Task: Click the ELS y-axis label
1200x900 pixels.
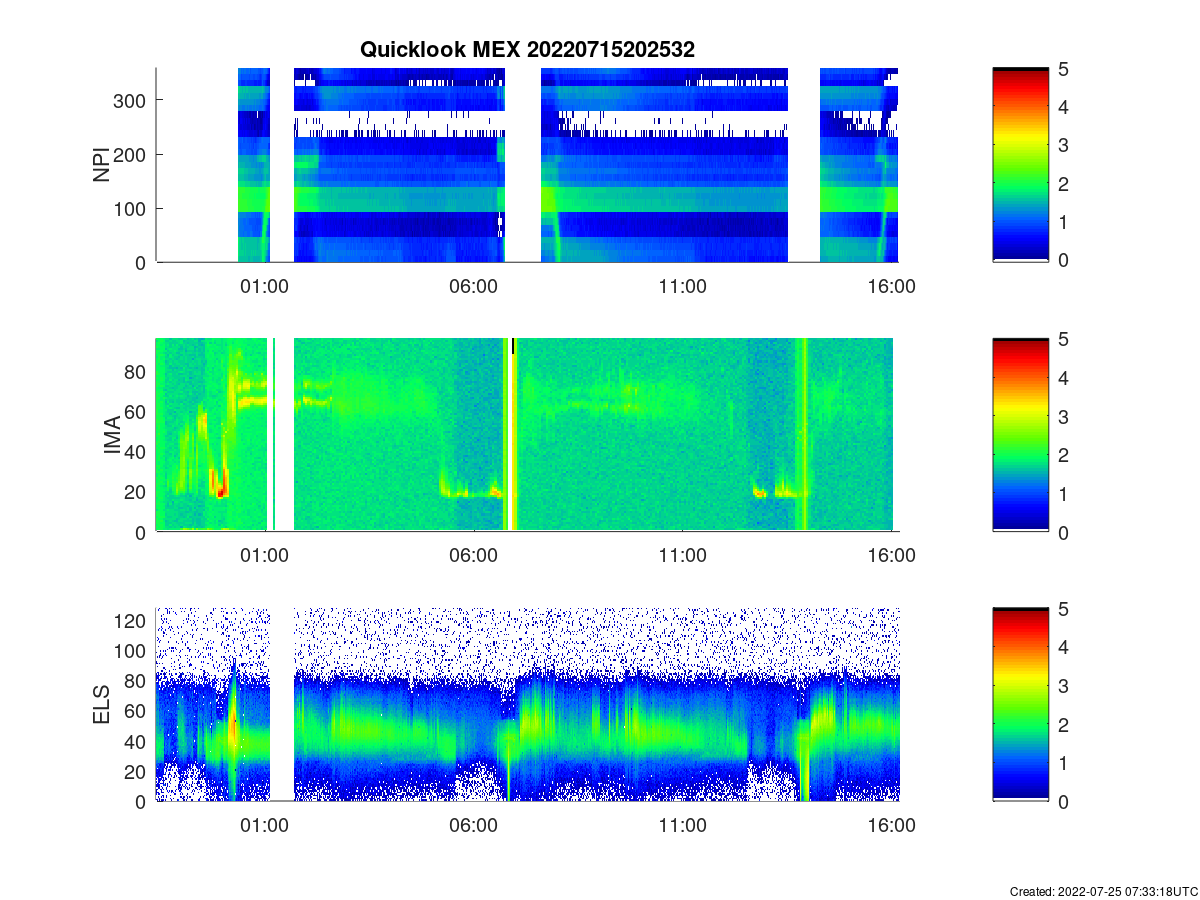Action: pos(102,704)
